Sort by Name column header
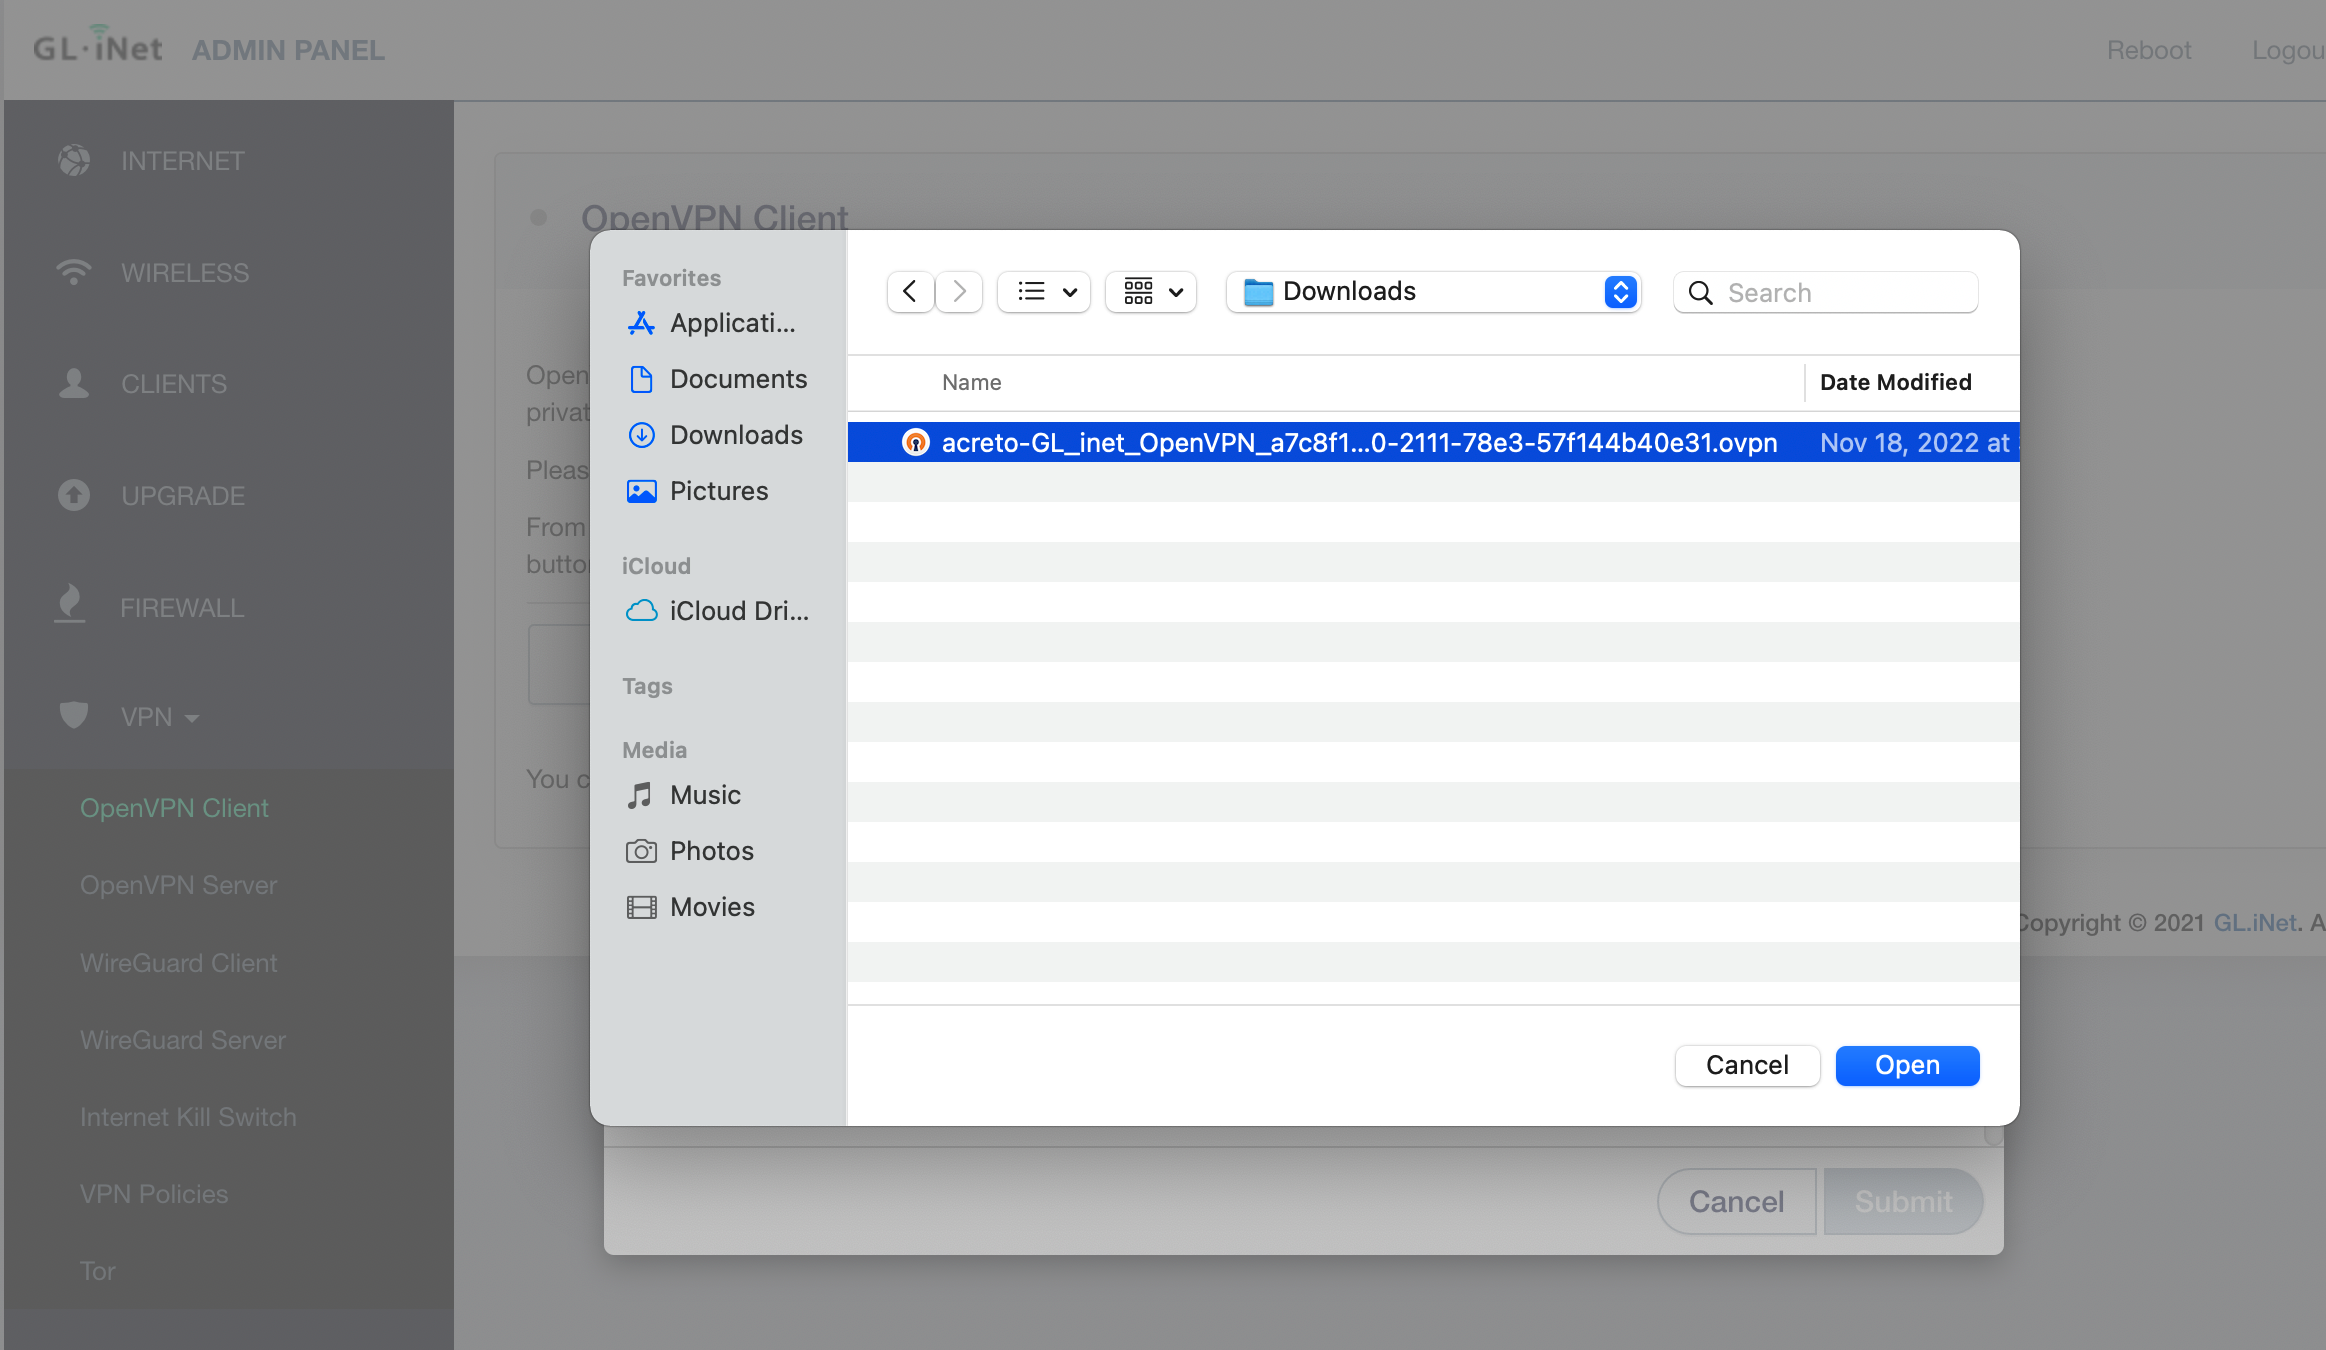The image size is (2326, 1350). [x=971, y=382]
